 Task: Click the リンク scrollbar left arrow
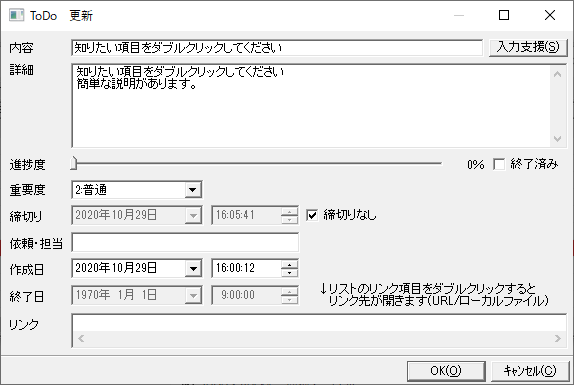point(81,339)
